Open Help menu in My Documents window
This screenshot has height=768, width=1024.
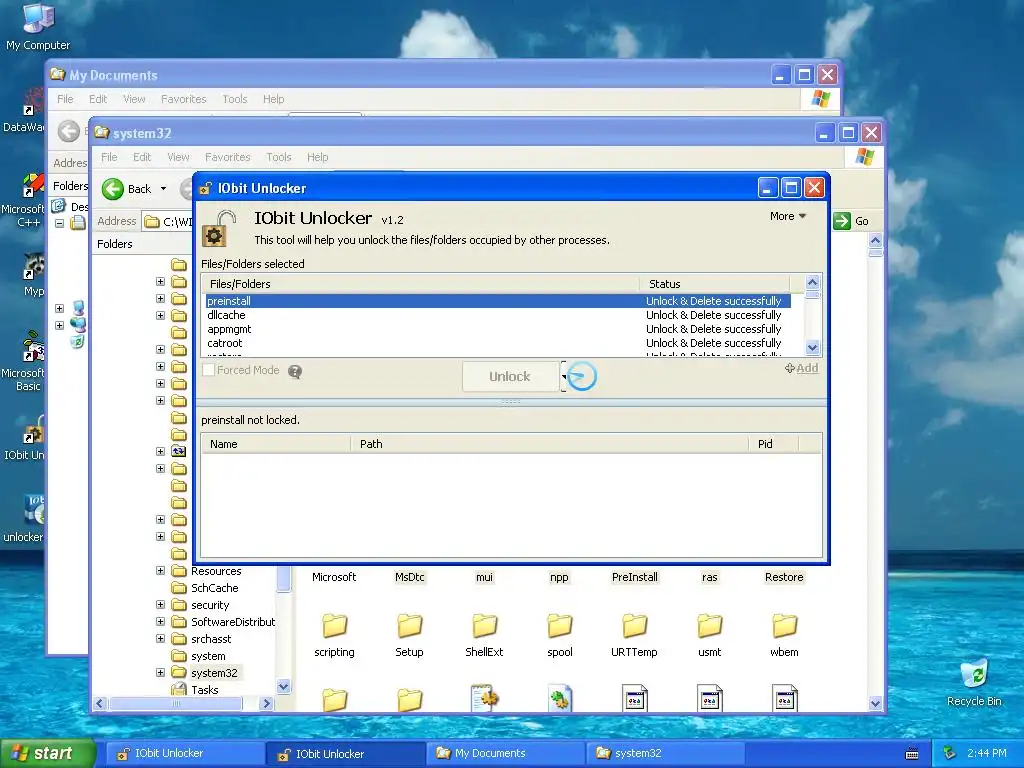click(273, 99)
